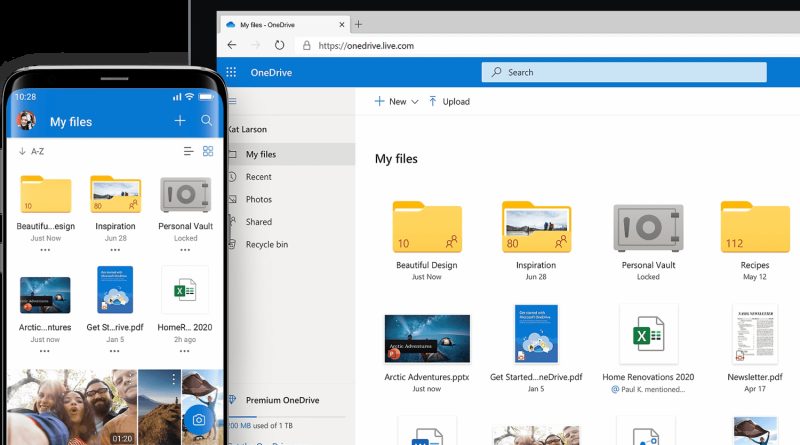Image resolution: width=800 pixels, height=445 pixels.
Task: Open Beautifu...esign folder on phone
Action: click(x=45, y=194)
